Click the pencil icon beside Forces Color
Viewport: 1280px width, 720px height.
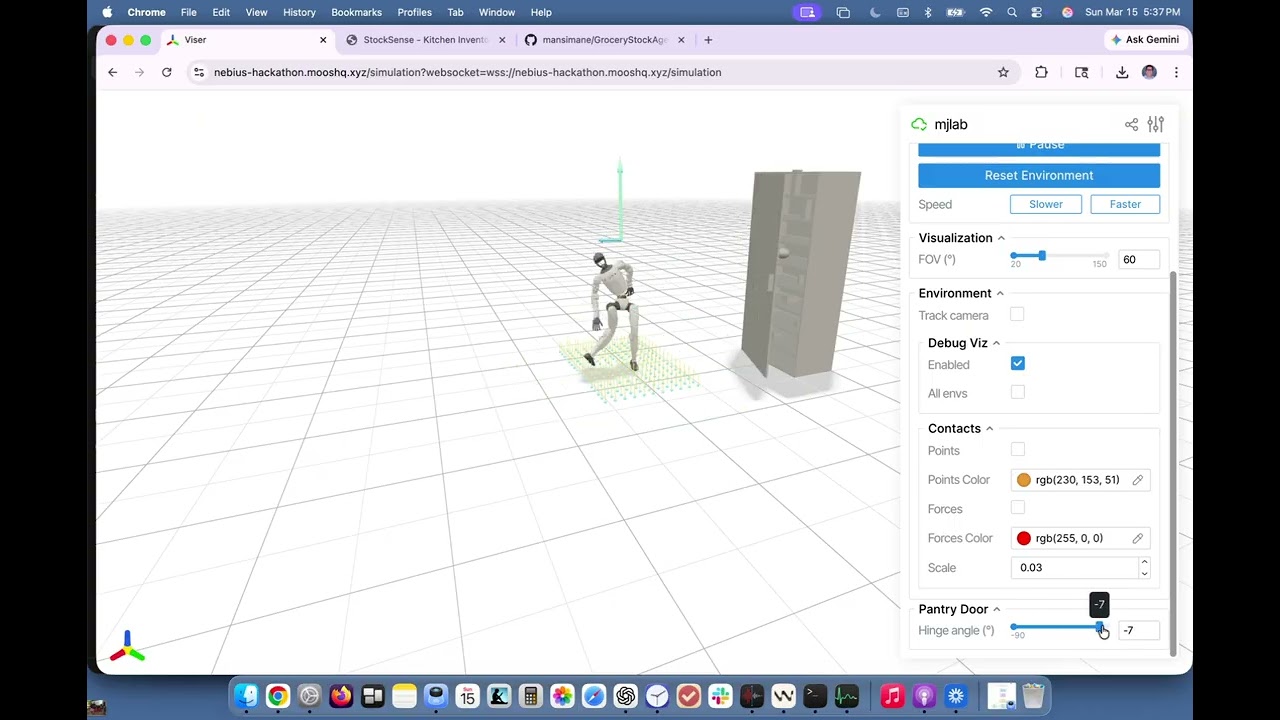(x=1137, y=538)
